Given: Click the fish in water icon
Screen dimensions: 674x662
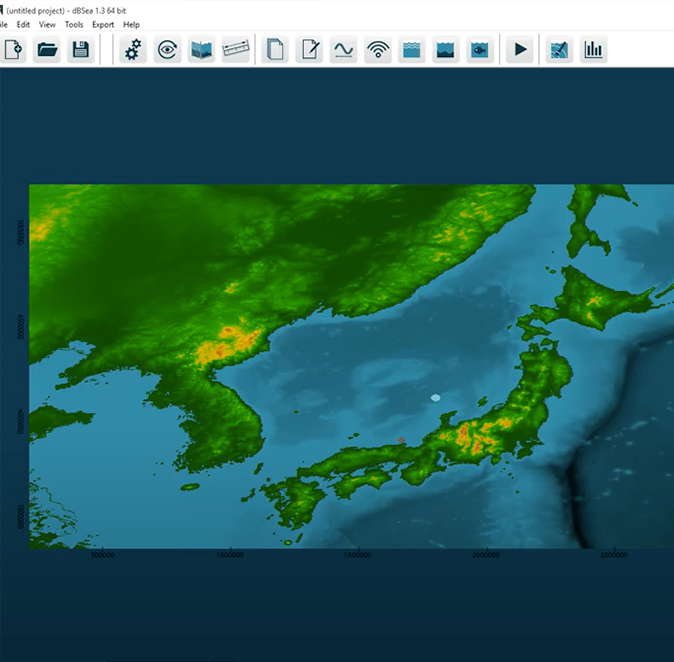Looking at the screenshot, I should click(x=479, y=49).
